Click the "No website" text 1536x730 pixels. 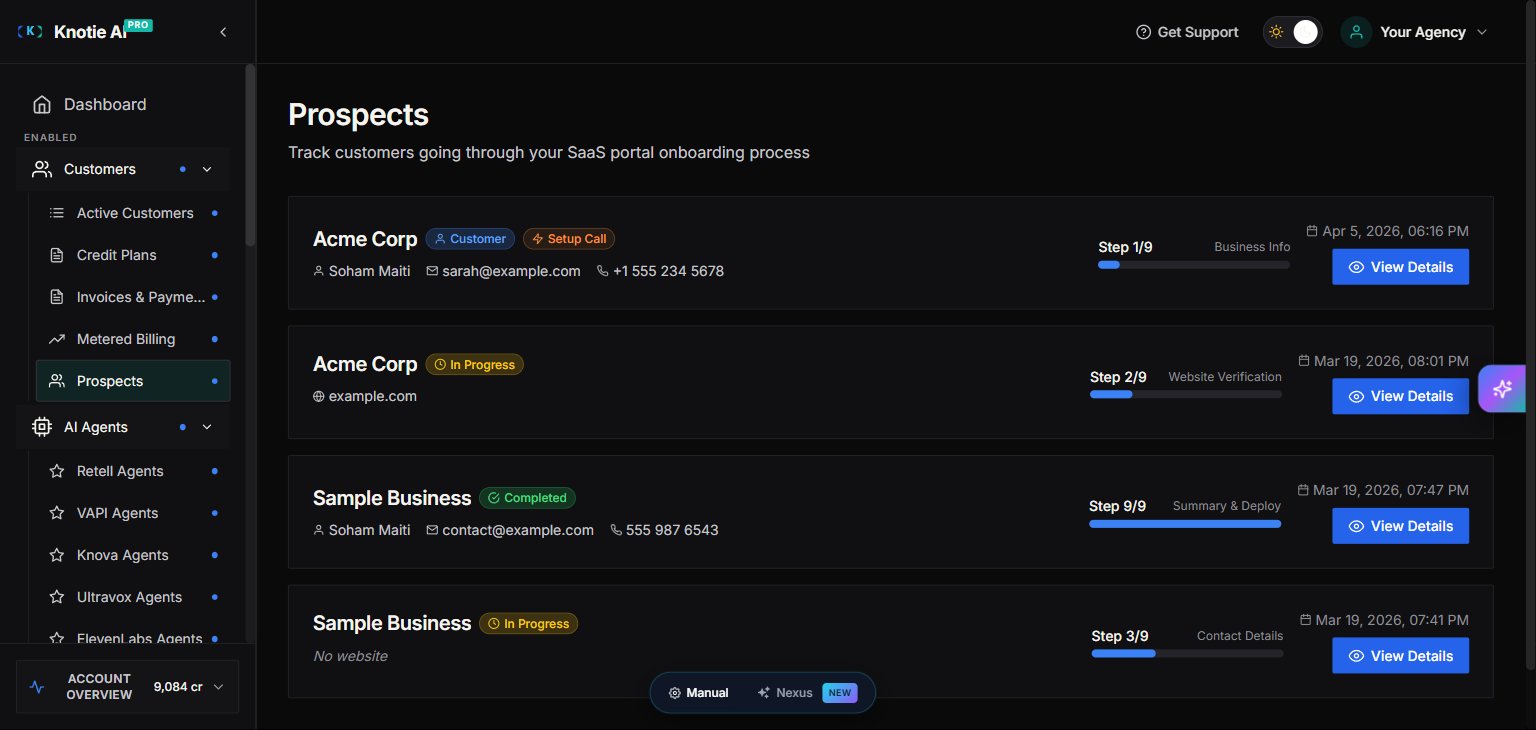pyautogui.click(x=350, y=656)
